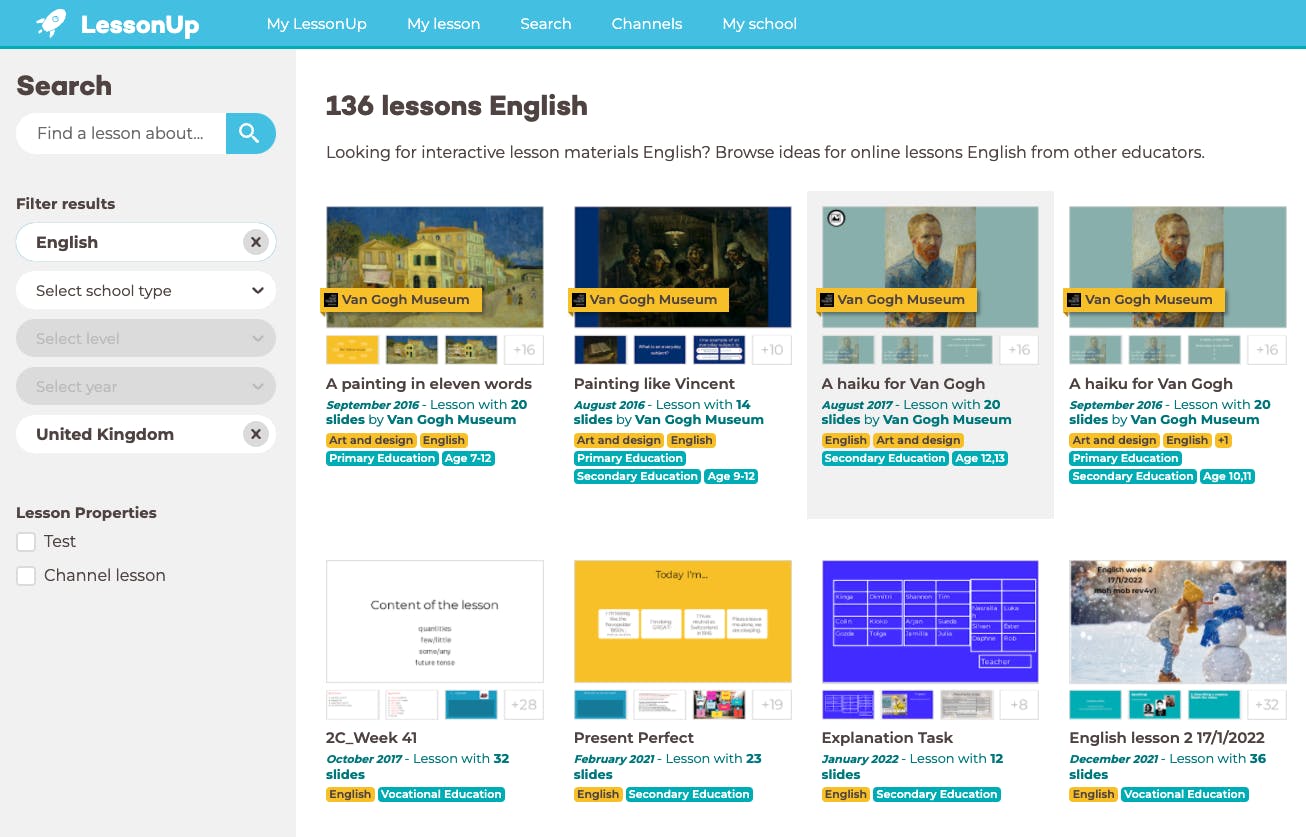The height and width of the screenshot is (837, 1306).
Task: Click the LessonUp rocket logo
Action: click(117, 23)
